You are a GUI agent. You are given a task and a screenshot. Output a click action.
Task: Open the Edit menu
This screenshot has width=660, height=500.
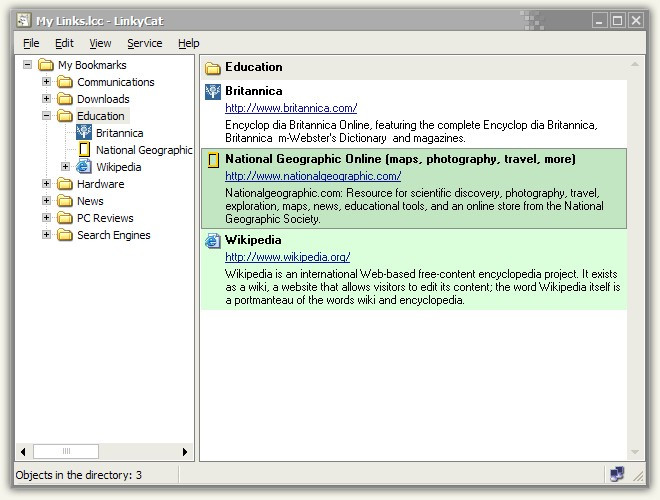click(x=64, y=43)
